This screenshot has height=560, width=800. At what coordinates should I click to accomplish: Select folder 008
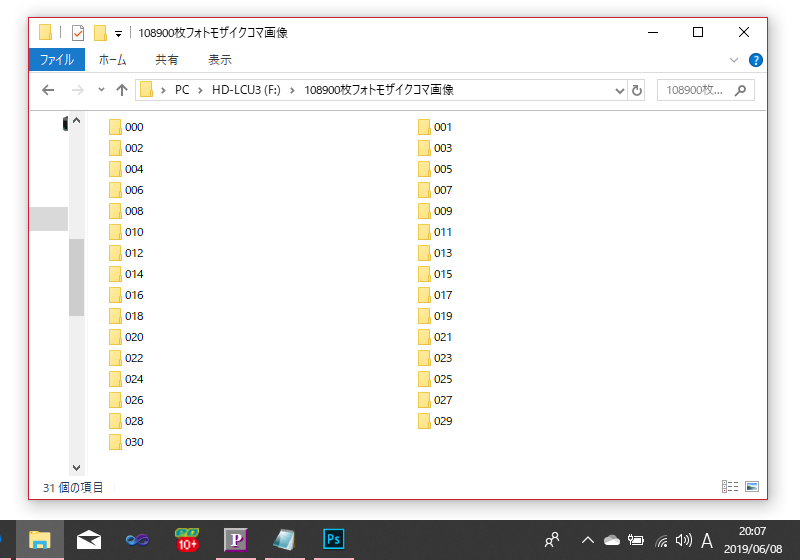[126, 211]
